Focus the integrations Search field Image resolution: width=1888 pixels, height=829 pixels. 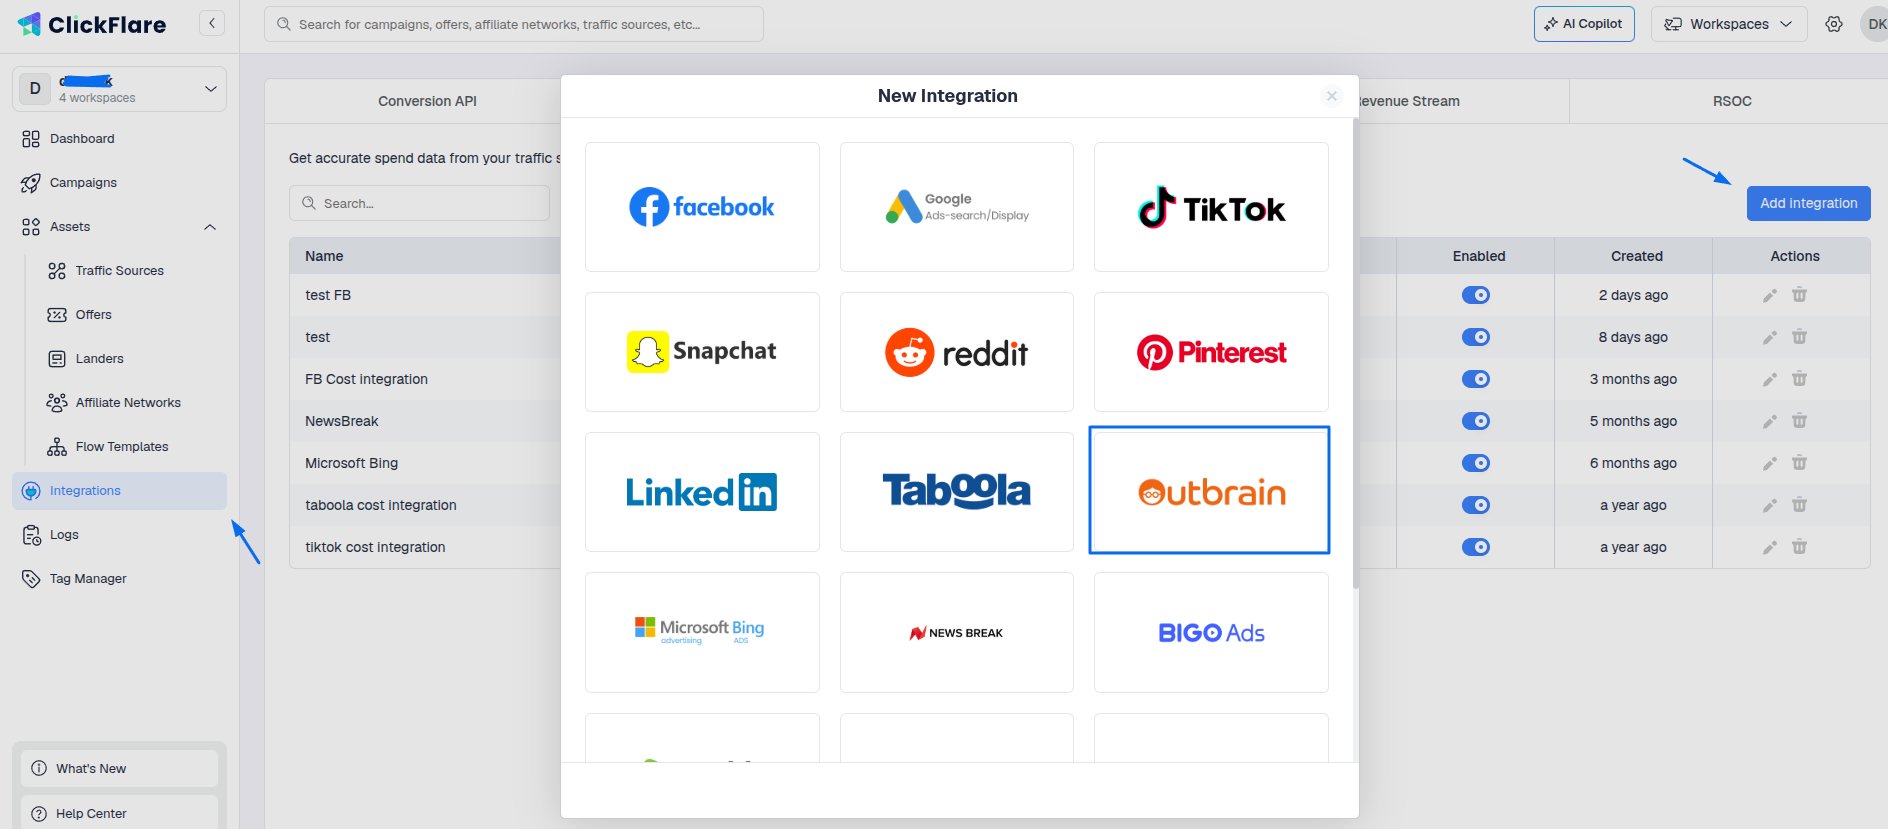(419, 203)
